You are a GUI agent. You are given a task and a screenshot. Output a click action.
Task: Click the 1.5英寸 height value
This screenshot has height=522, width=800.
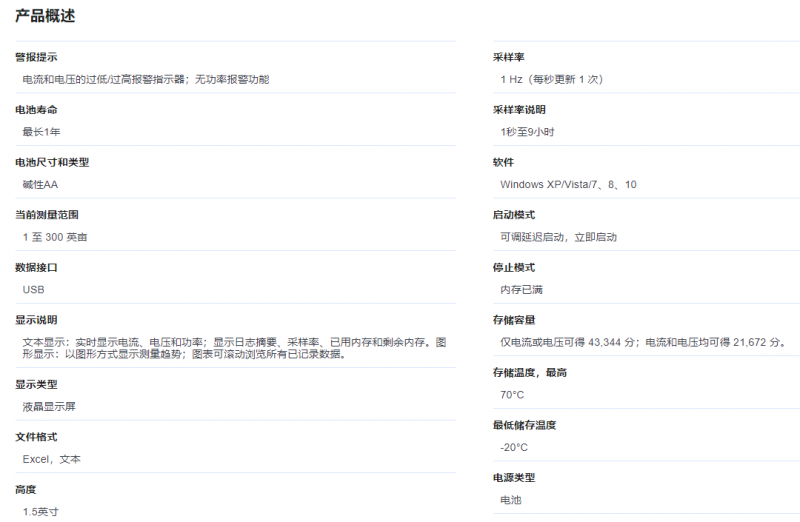(x=40, y=511)
